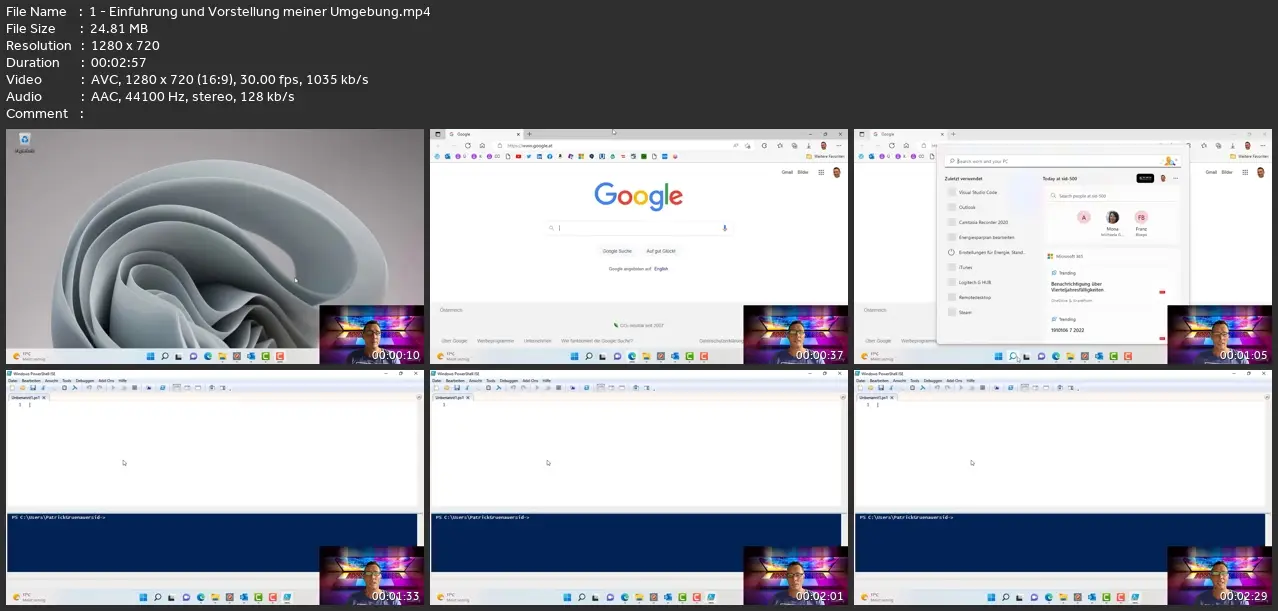Click the Windows search box in the 00:01:05 frame
1278x611 pixels.
(1063, 161)
